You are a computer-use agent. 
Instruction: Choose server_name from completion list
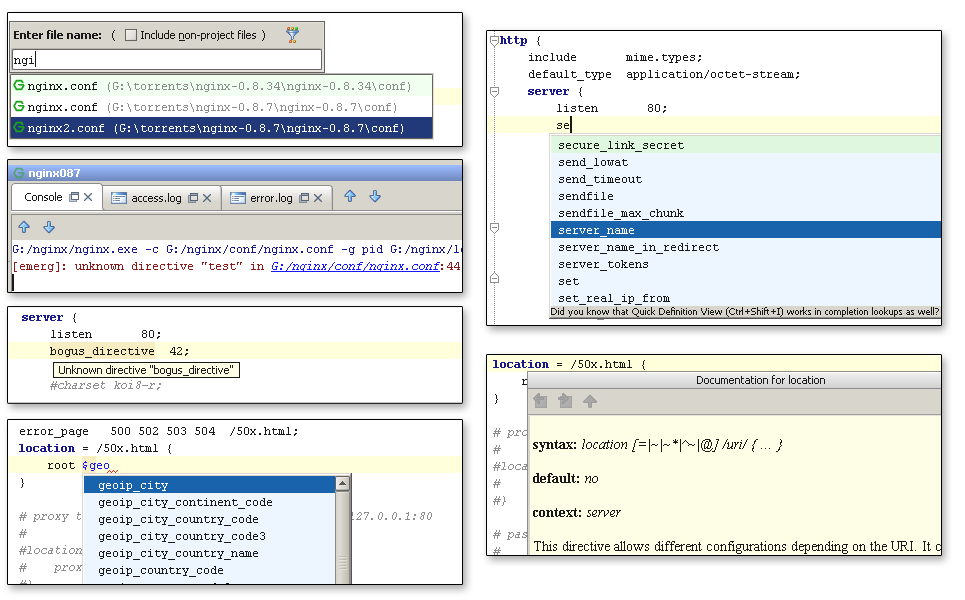745,230
